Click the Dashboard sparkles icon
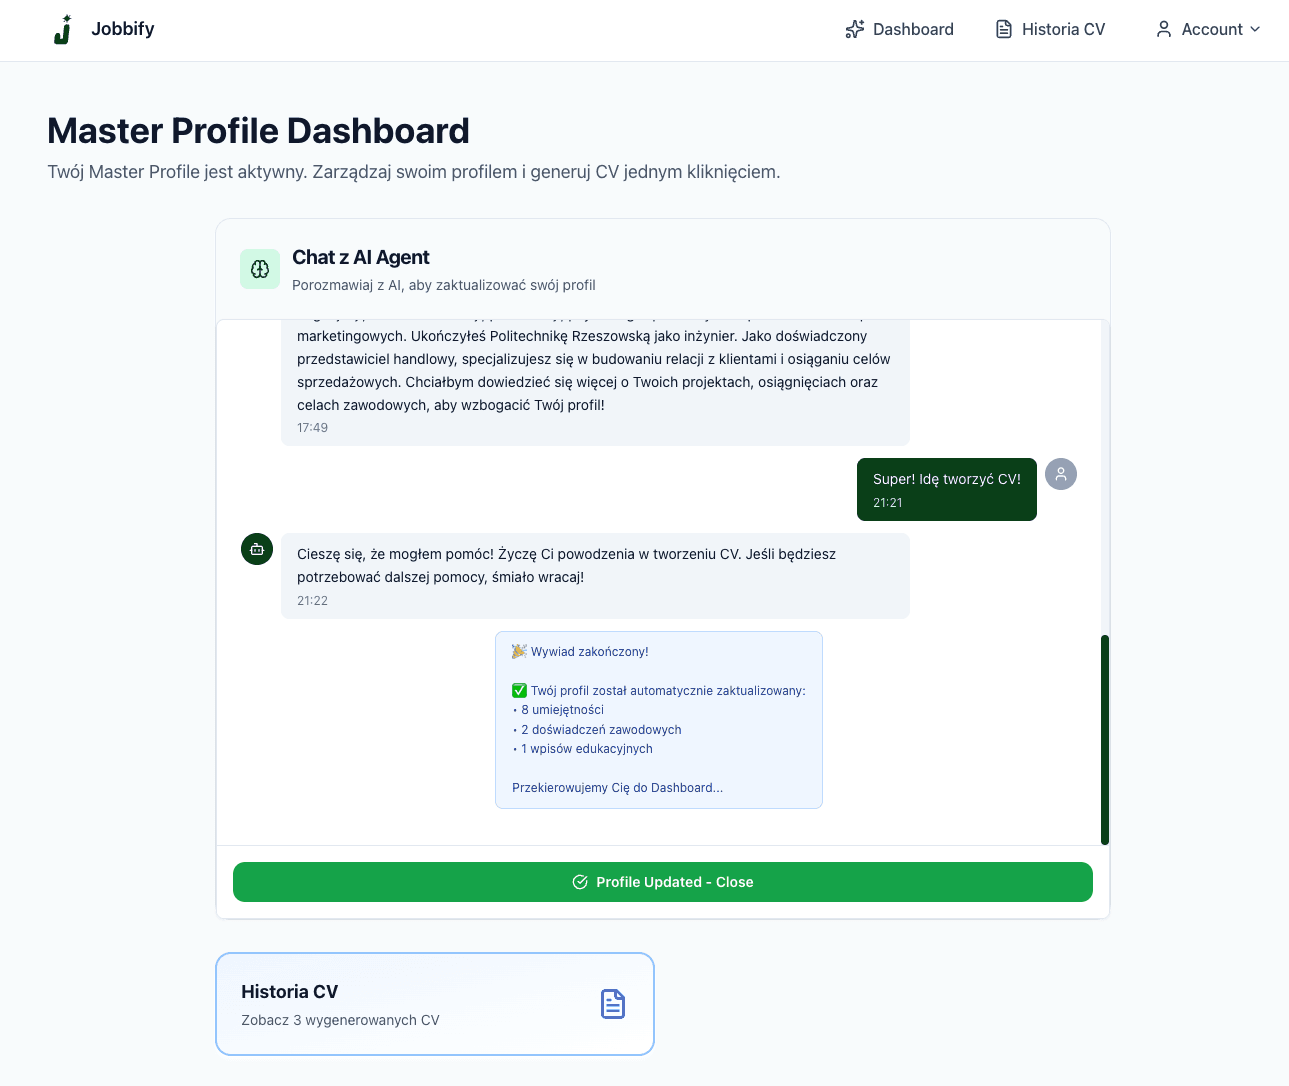The height and width of the screenshot is (1086, 1289). [854, 30]
